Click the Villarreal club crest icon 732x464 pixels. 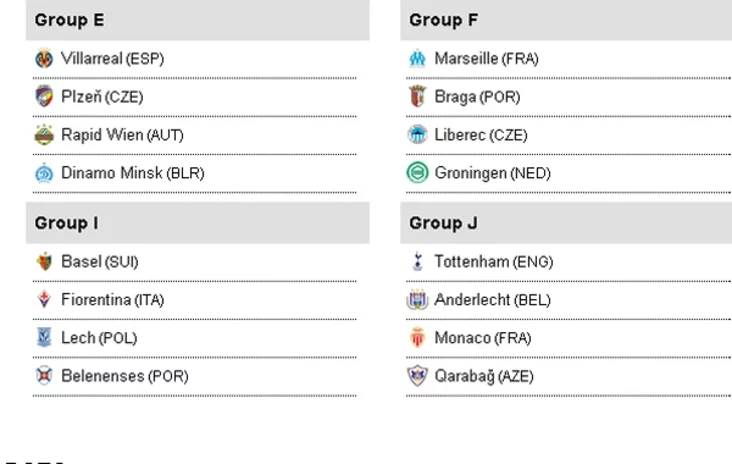point(43,59)
